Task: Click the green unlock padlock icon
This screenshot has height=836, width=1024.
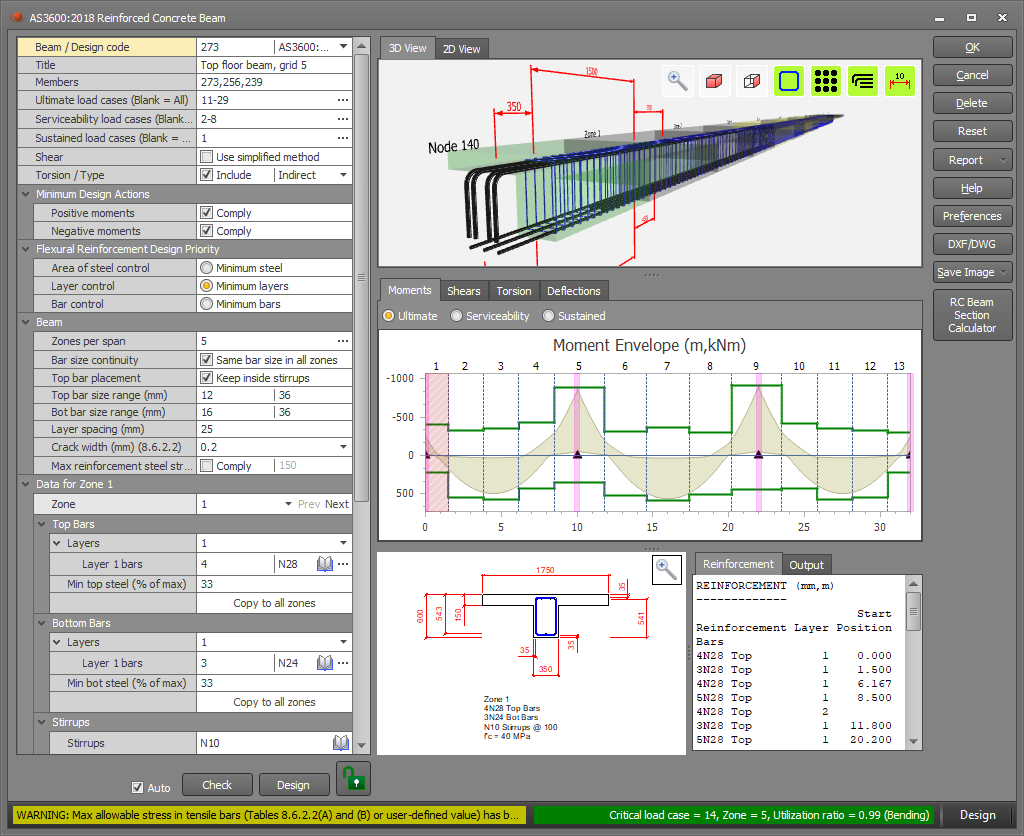Action: point(353,778)
